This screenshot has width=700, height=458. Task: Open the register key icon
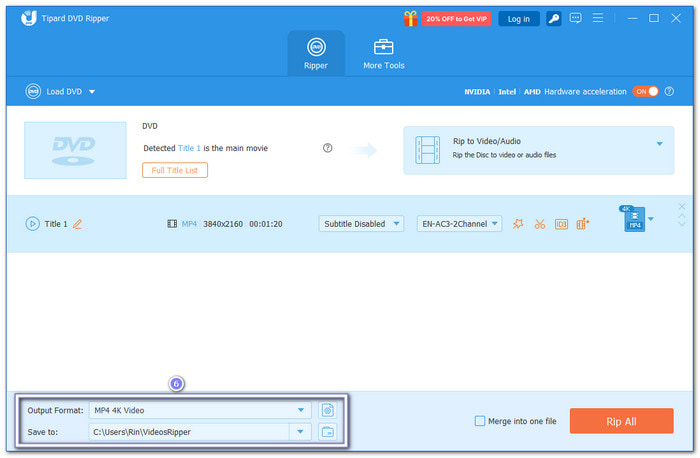coord(554,19)
